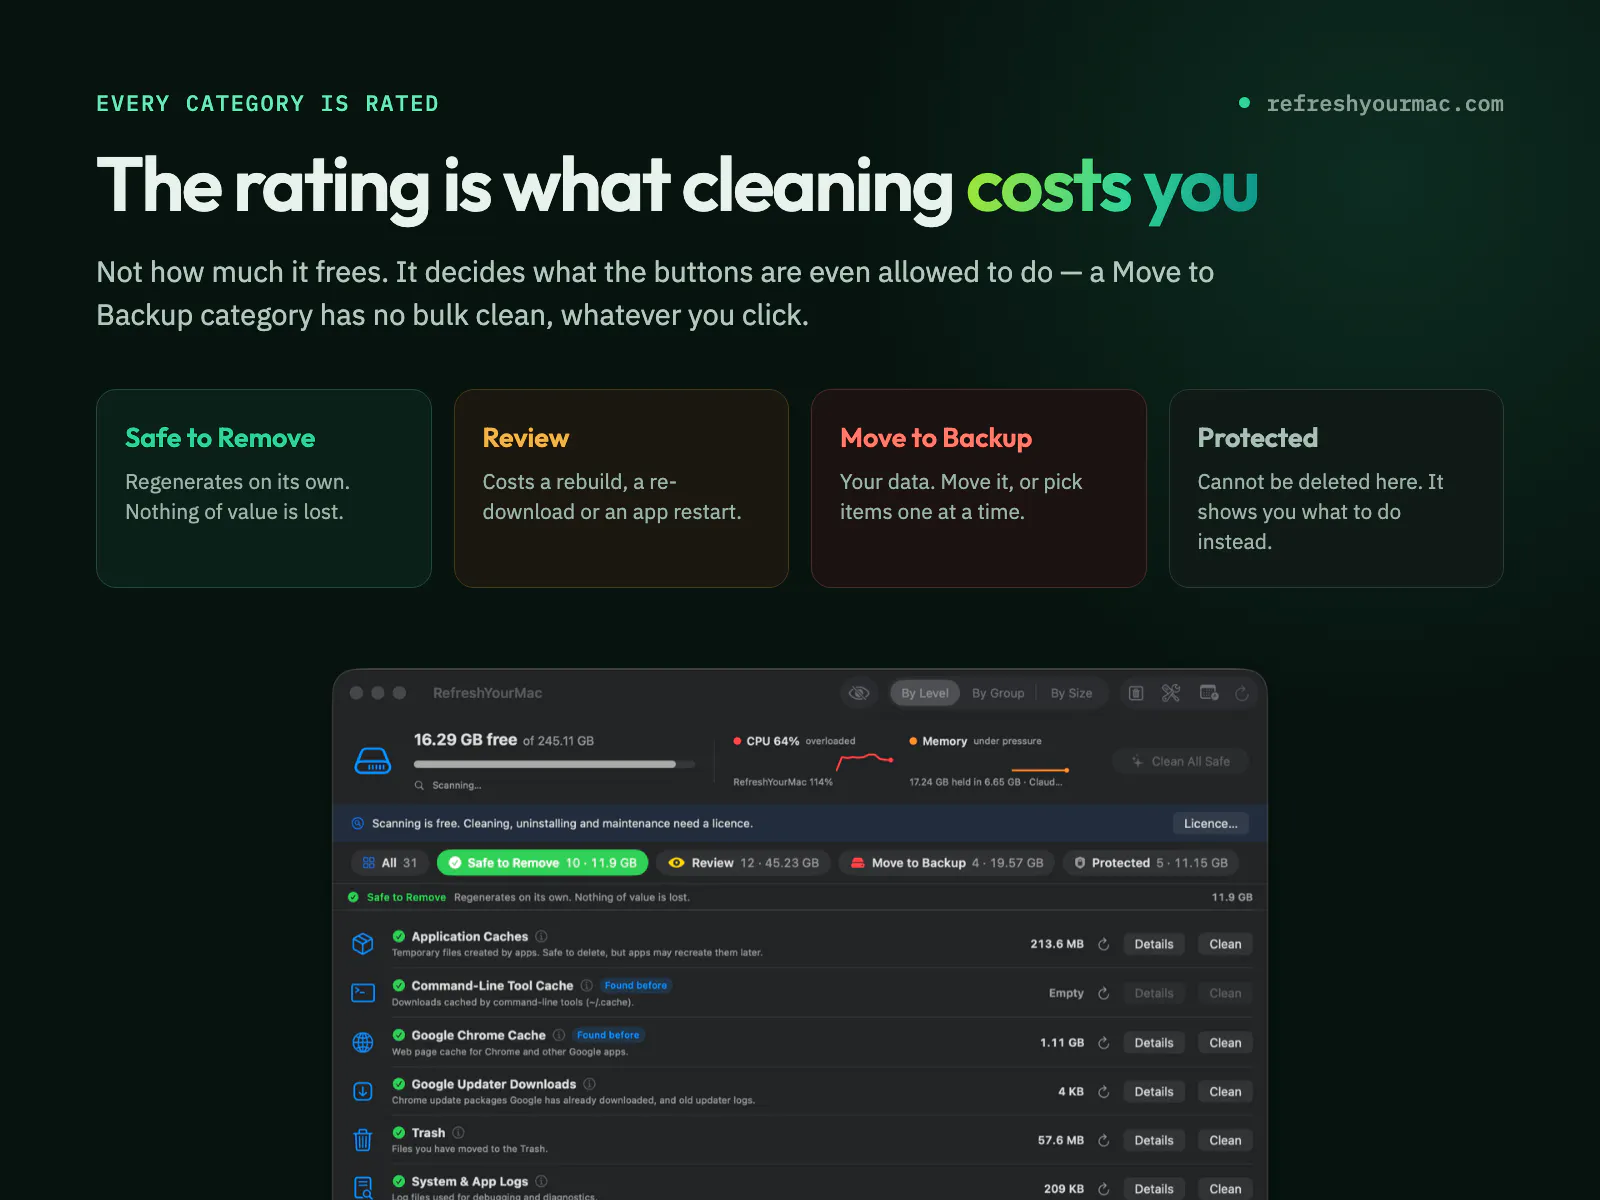Image resolution: width=1600 pixels, height=1200 pixels.
Task: Toggle the hidden-items eye icon in toolbar
Action: coord(859,693)
